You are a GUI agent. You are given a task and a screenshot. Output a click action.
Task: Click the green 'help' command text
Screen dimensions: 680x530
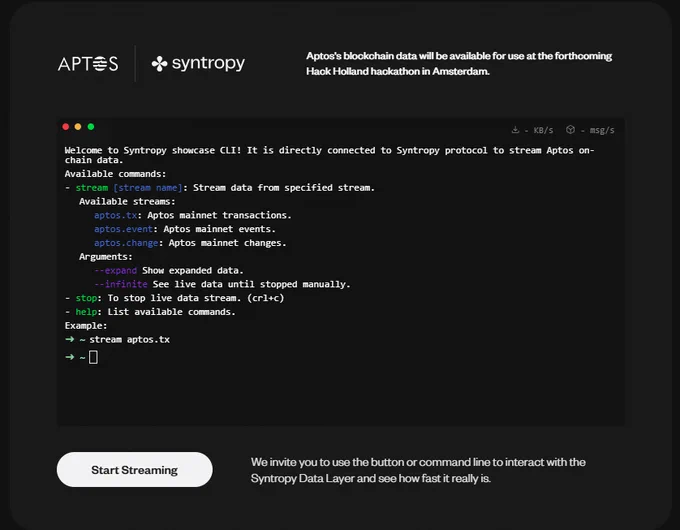pos(86,312)
